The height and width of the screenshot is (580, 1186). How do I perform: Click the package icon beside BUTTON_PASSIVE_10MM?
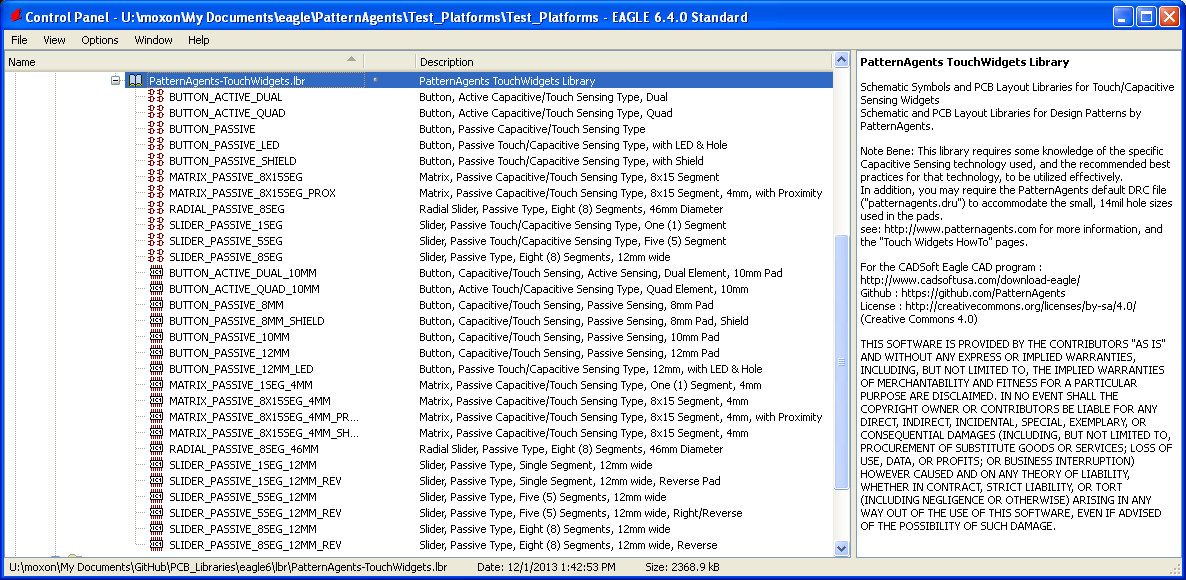[156, 337]
